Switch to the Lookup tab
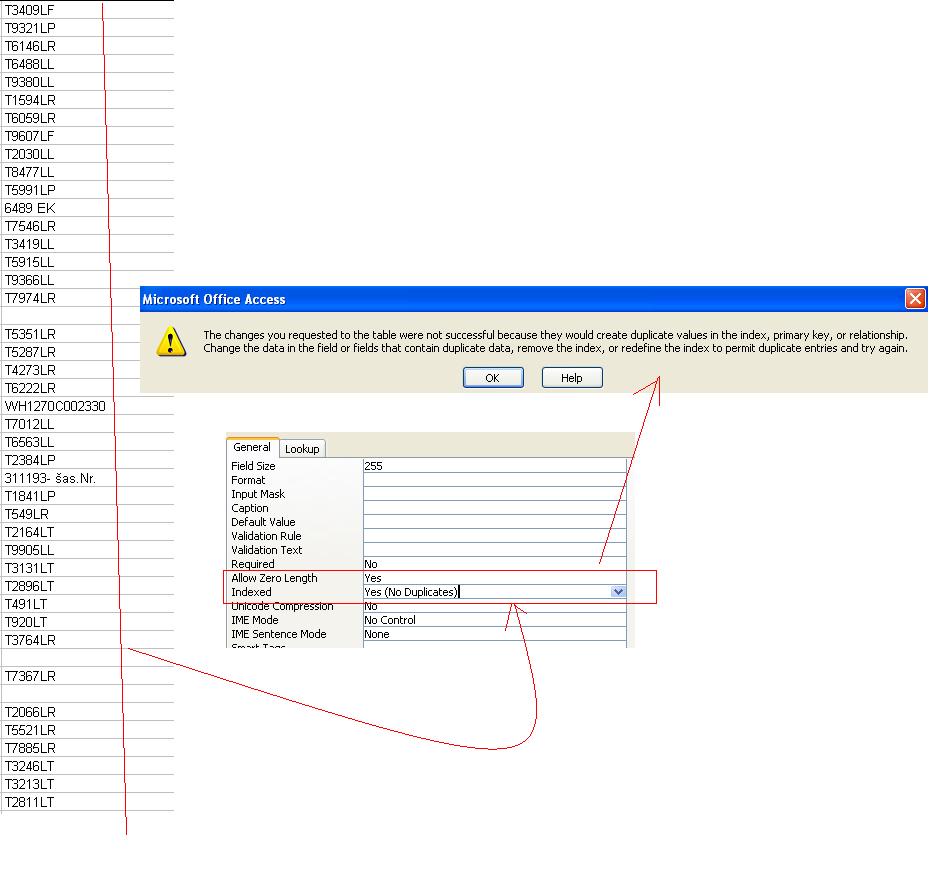This screenshot has height=874, width=935. point(302,449)
